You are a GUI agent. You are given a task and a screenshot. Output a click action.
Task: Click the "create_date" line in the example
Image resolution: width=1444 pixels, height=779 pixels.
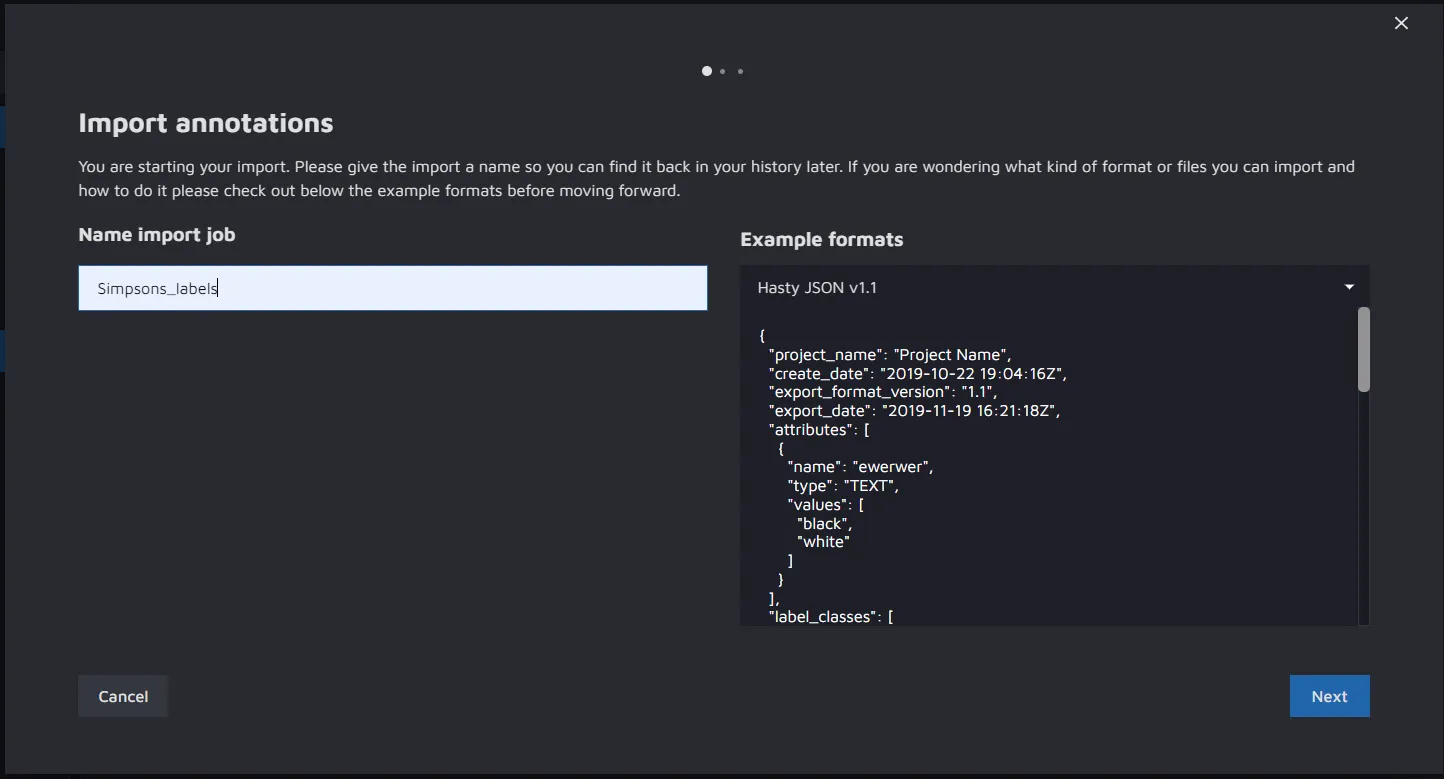(x=917, y=374)
